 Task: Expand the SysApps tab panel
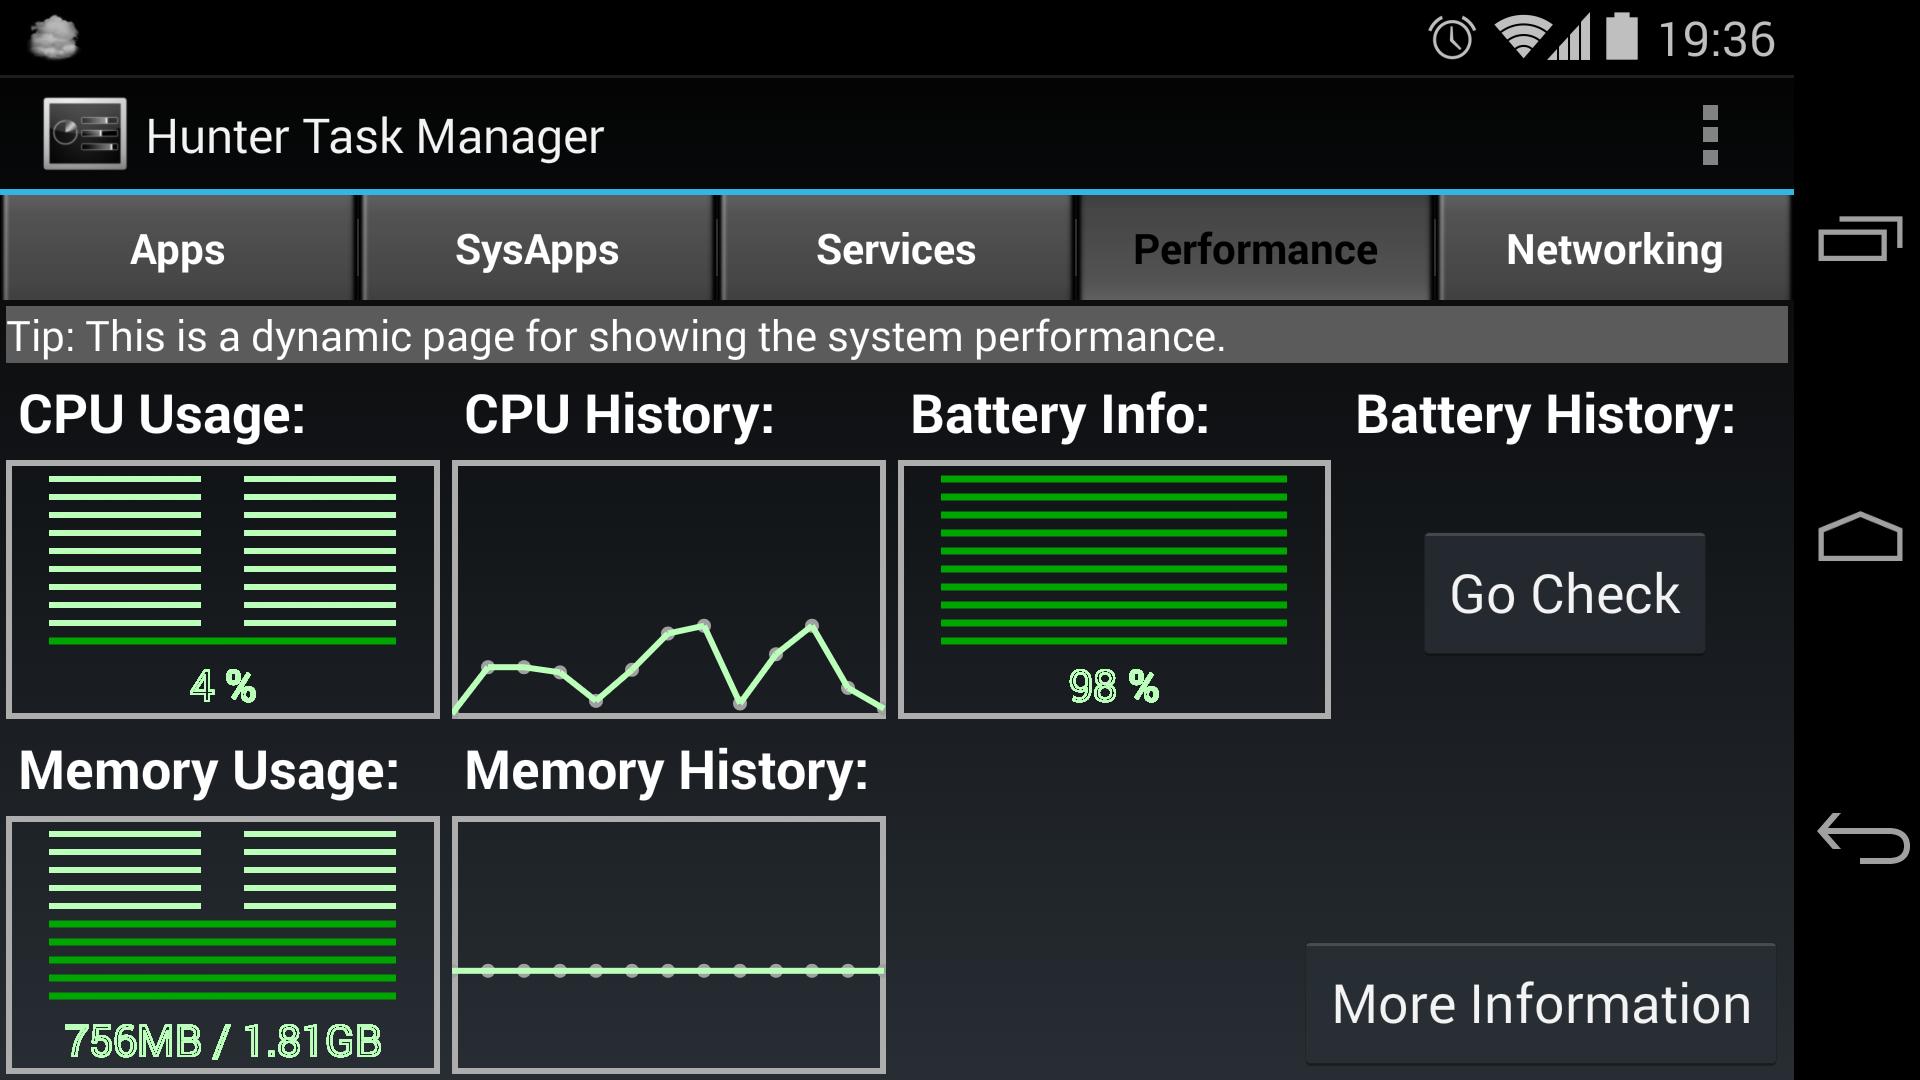pyautogui.click(x=537, y=249)
